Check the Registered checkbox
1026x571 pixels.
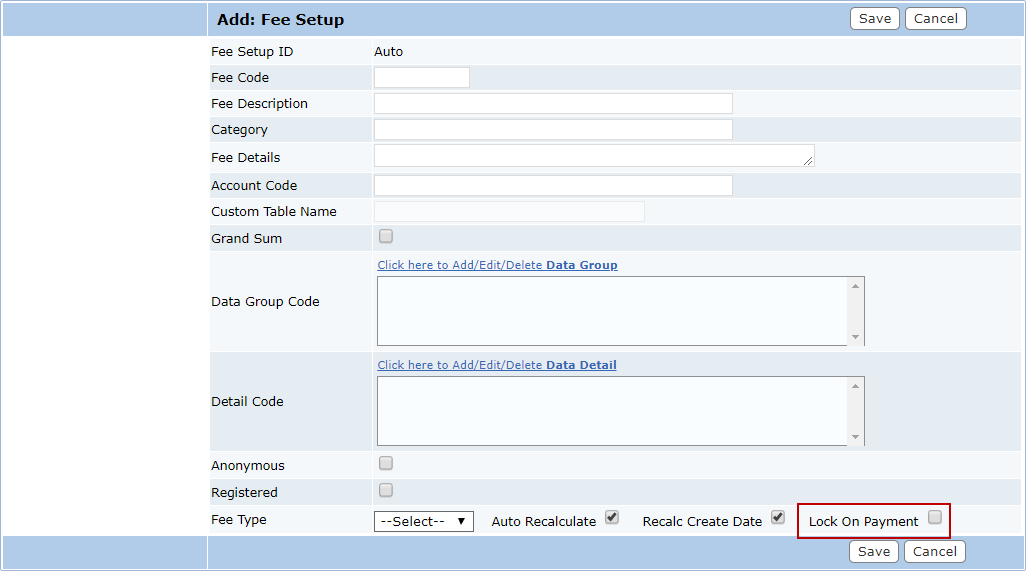(386, 491)
